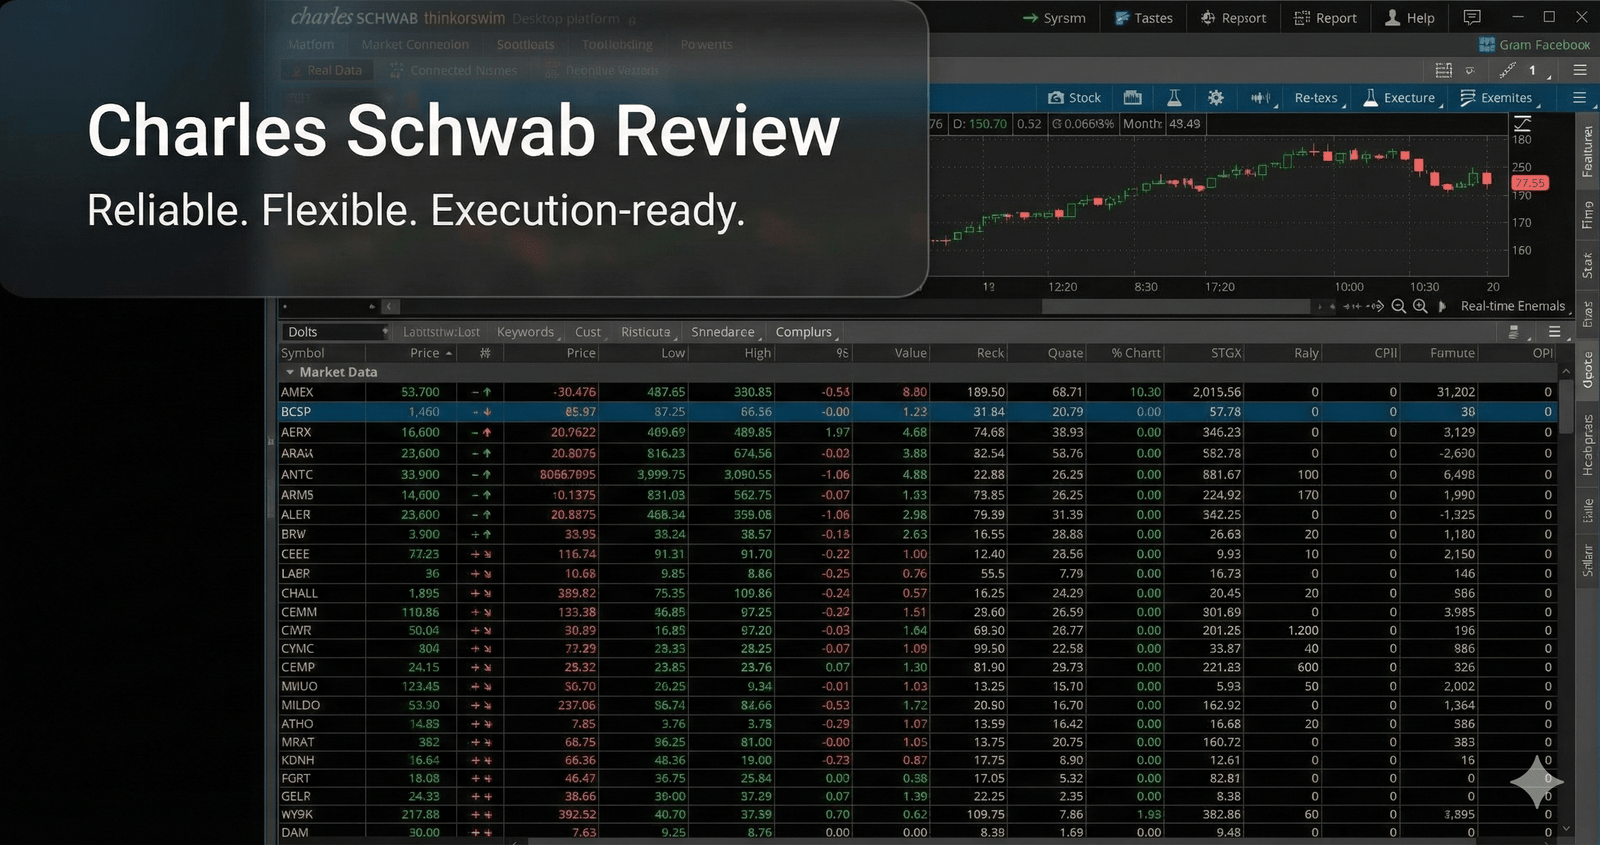Open the watchlist hamburger menu
1600x845 pixels.
pos(1554,332)
